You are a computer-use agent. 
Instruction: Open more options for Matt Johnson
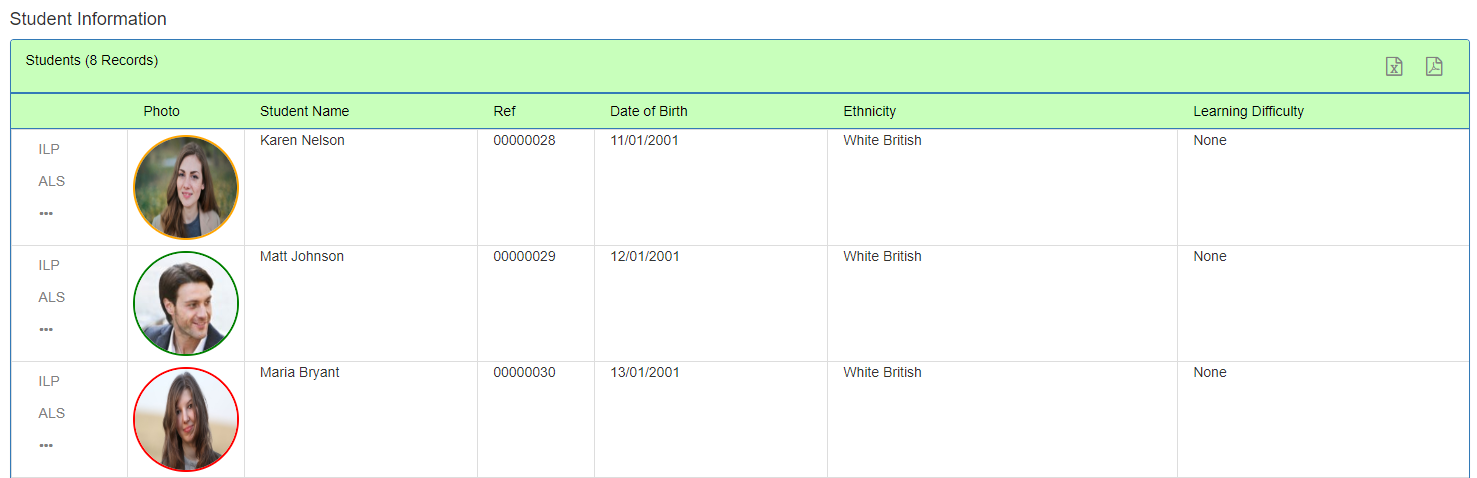46,329
